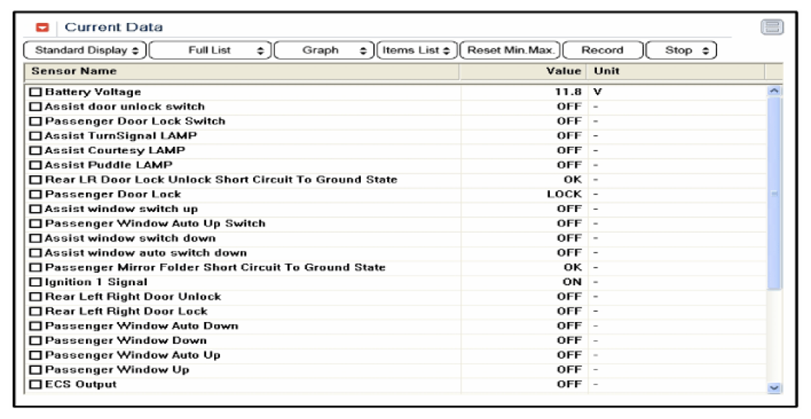Expand the Full List dropdown
The width and height of the screenshot is (811, 419).
click(x=211, y=50)
